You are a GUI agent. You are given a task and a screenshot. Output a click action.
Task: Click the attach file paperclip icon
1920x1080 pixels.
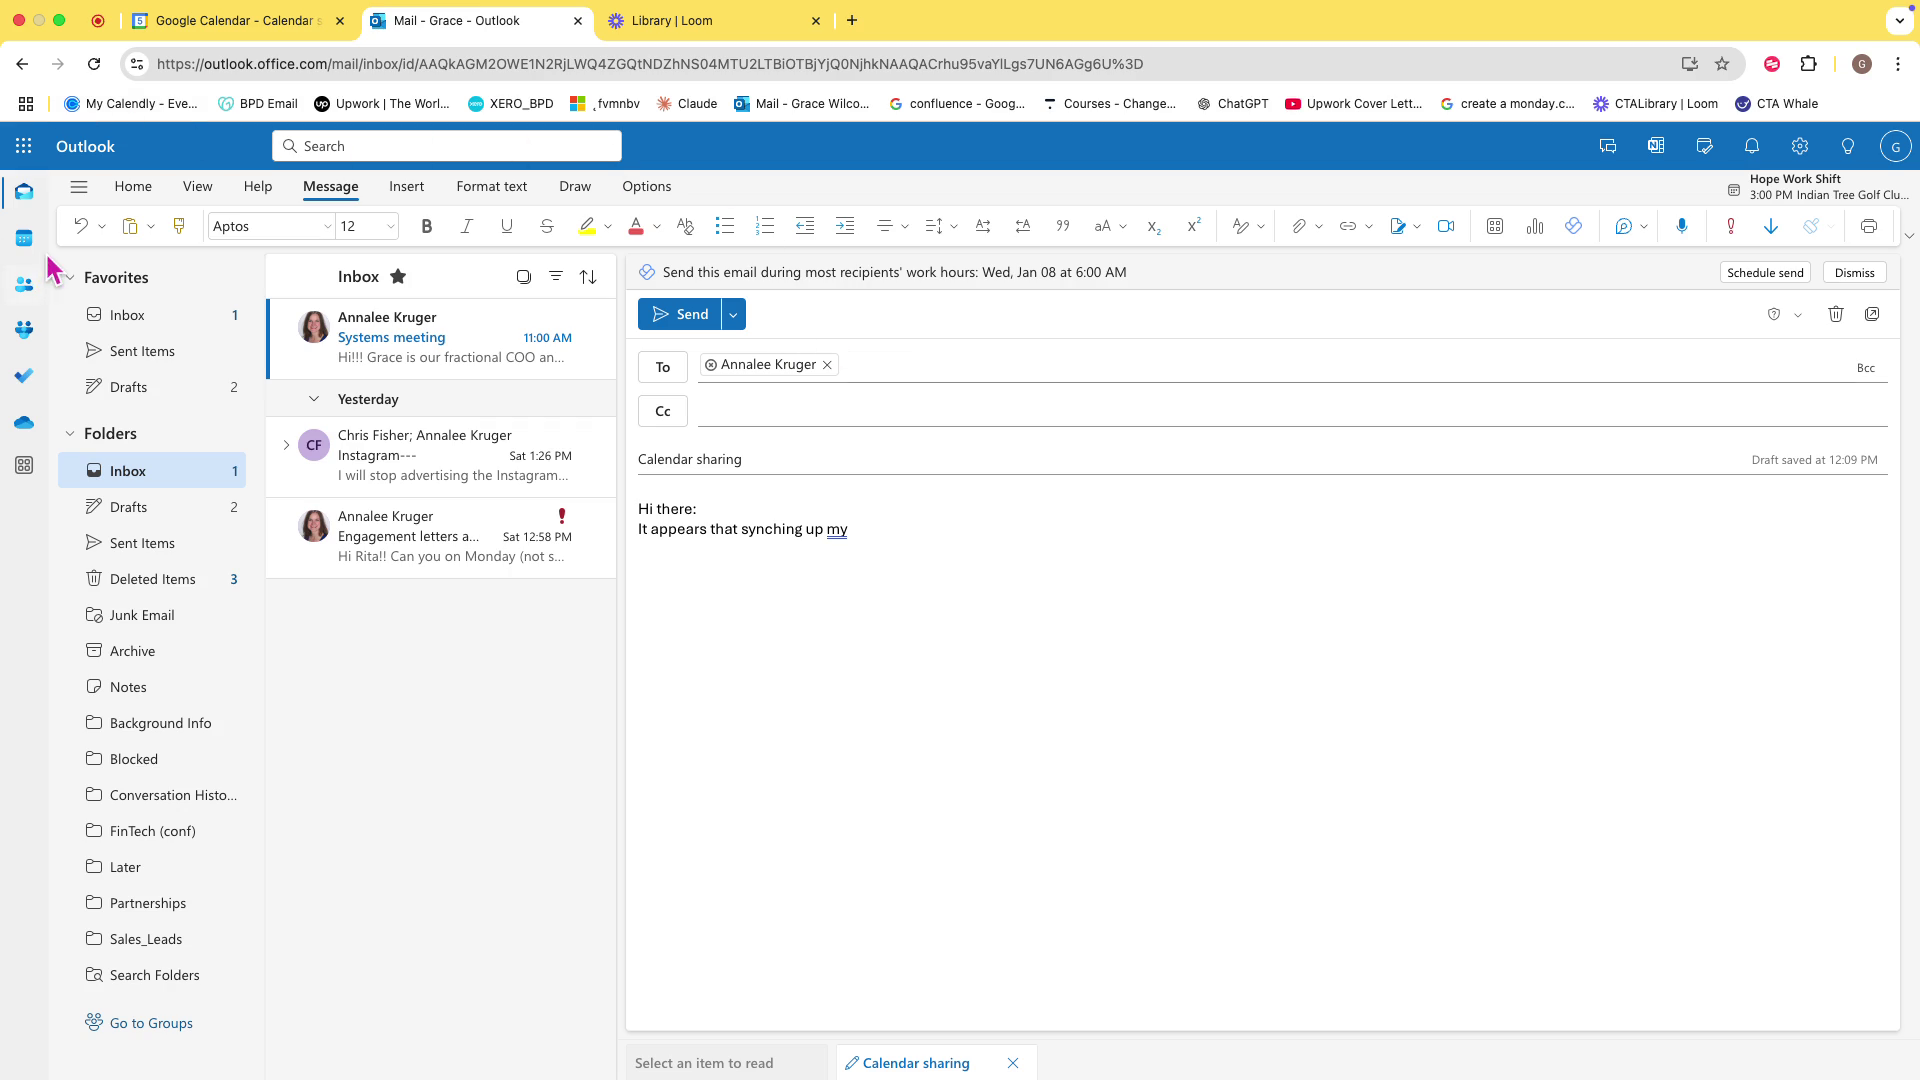[x=1298, y=227]
